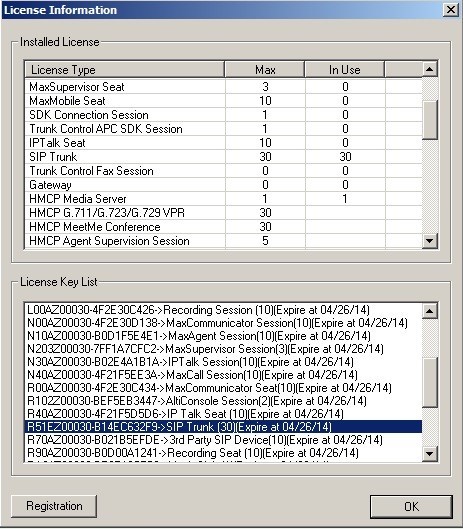Select the MaxMobile Seat row
The image size is (463, 529).
click(x=223, y=101)
